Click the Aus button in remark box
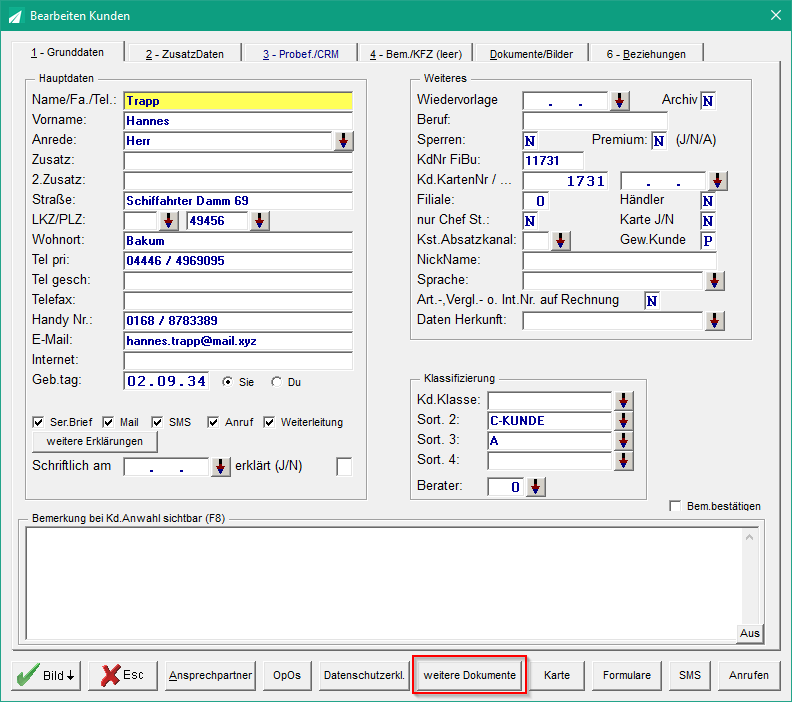 tap(750, 633)
